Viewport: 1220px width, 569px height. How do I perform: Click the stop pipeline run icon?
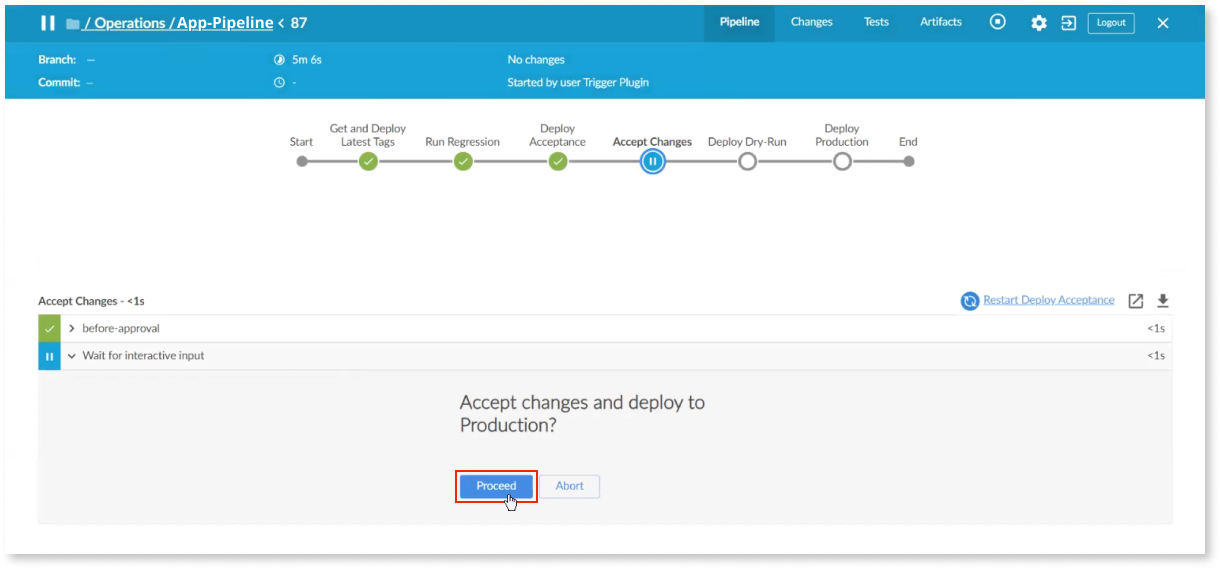(997, 22)
